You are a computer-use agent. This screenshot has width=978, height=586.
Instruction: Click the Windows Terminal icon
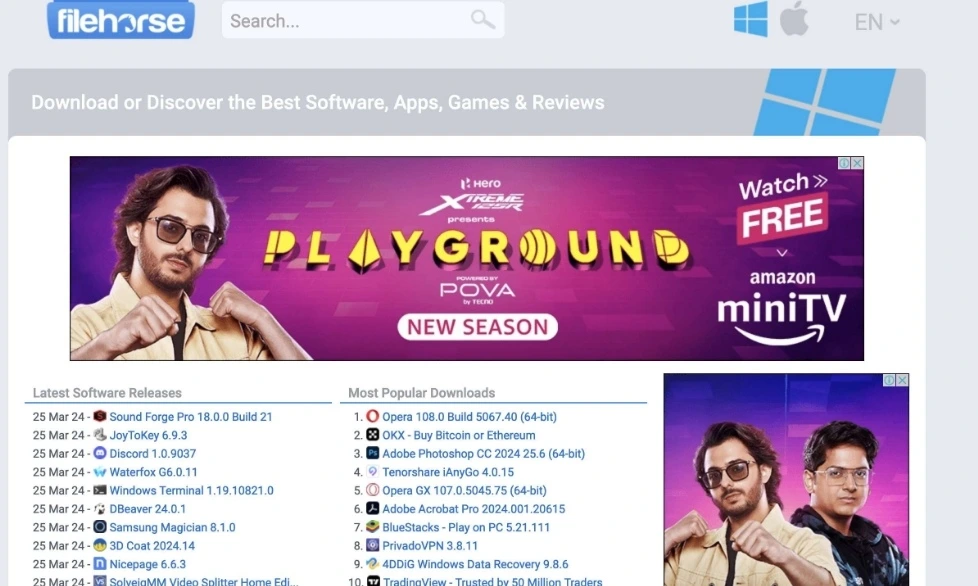point(100,490)
